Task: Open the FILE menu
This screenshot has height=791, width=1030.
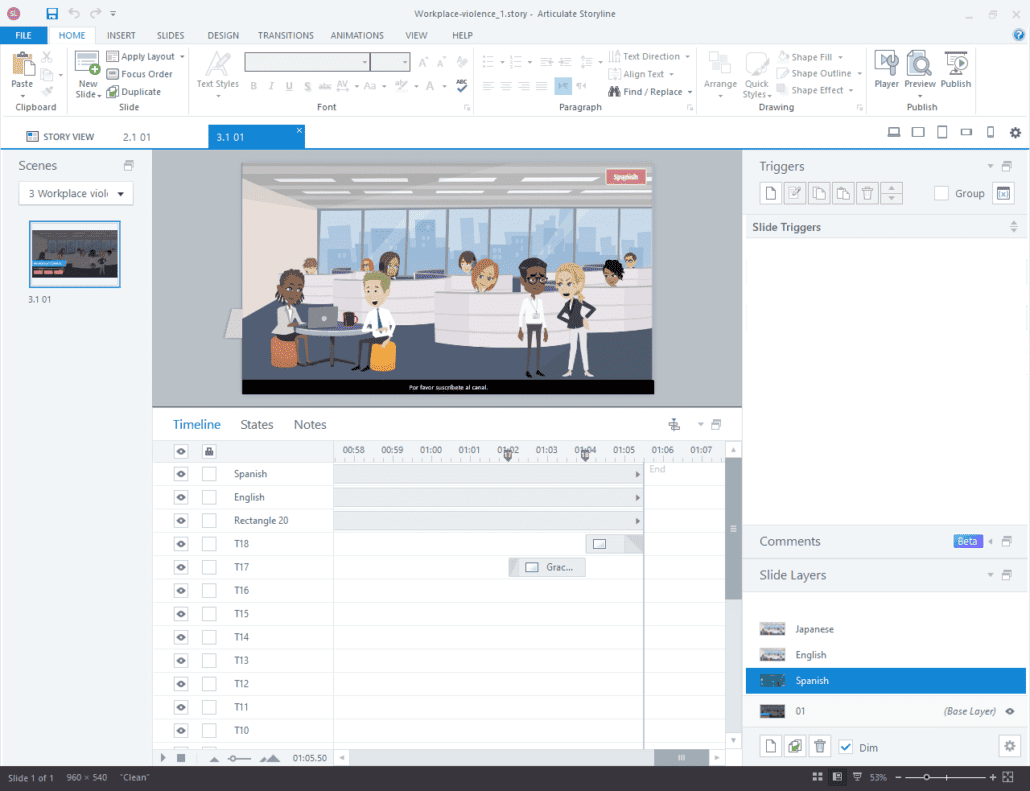Action: pyautogui.click(x=24, y=35)
